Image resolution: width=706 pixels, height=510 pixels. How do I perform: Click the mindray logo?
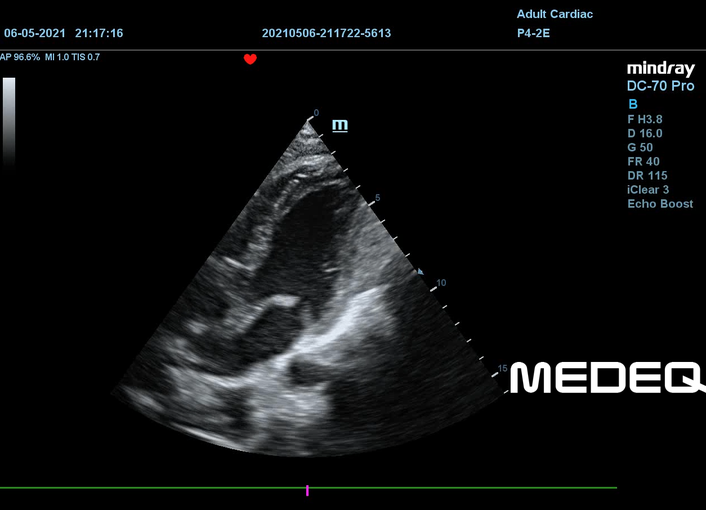660,68
